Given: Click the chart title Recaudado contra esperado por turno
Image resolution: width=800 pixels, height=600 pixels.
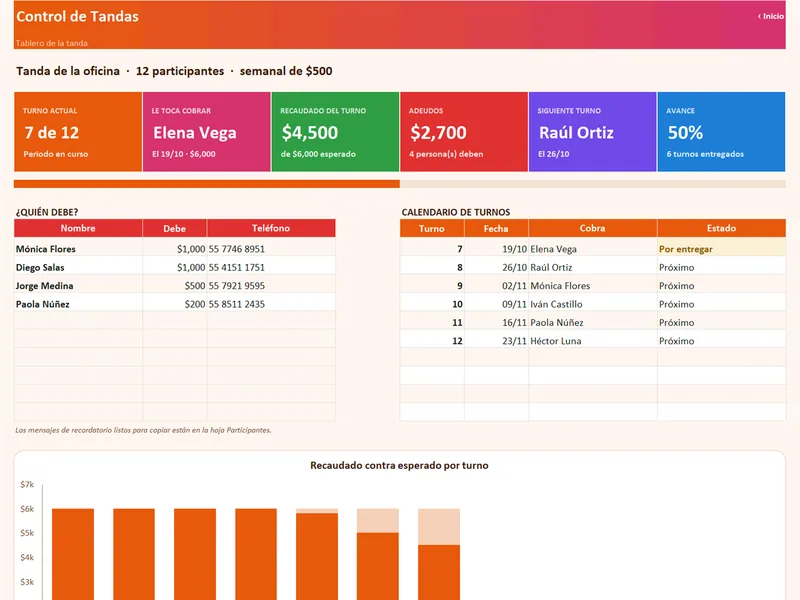Looking at the screenshot, I should coord(399,465).
